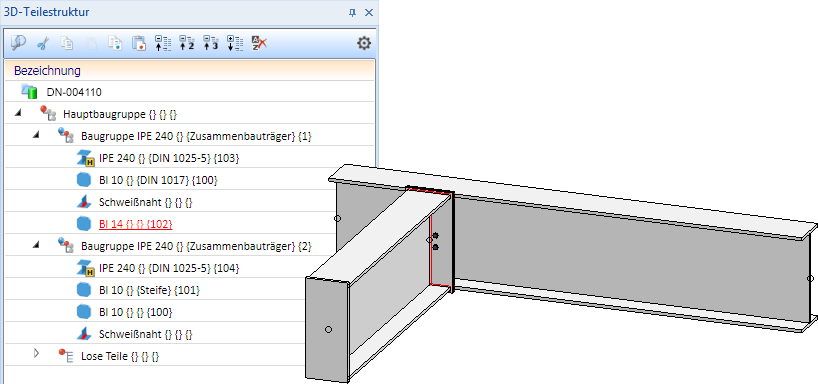Click the icon of Baugruppe IPE 240 {1}

pos(65,135)
